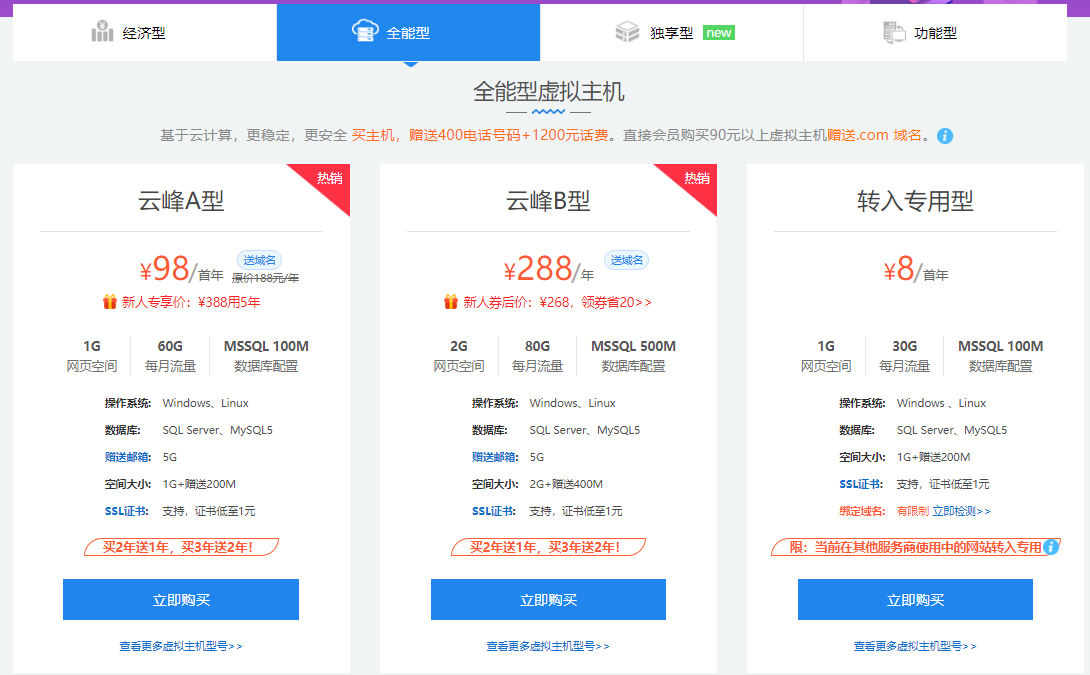The width and height of the screenshot is (1090, 675).
Task: Click 立即购买 under 云峰A型
Action: coord(181,599)
